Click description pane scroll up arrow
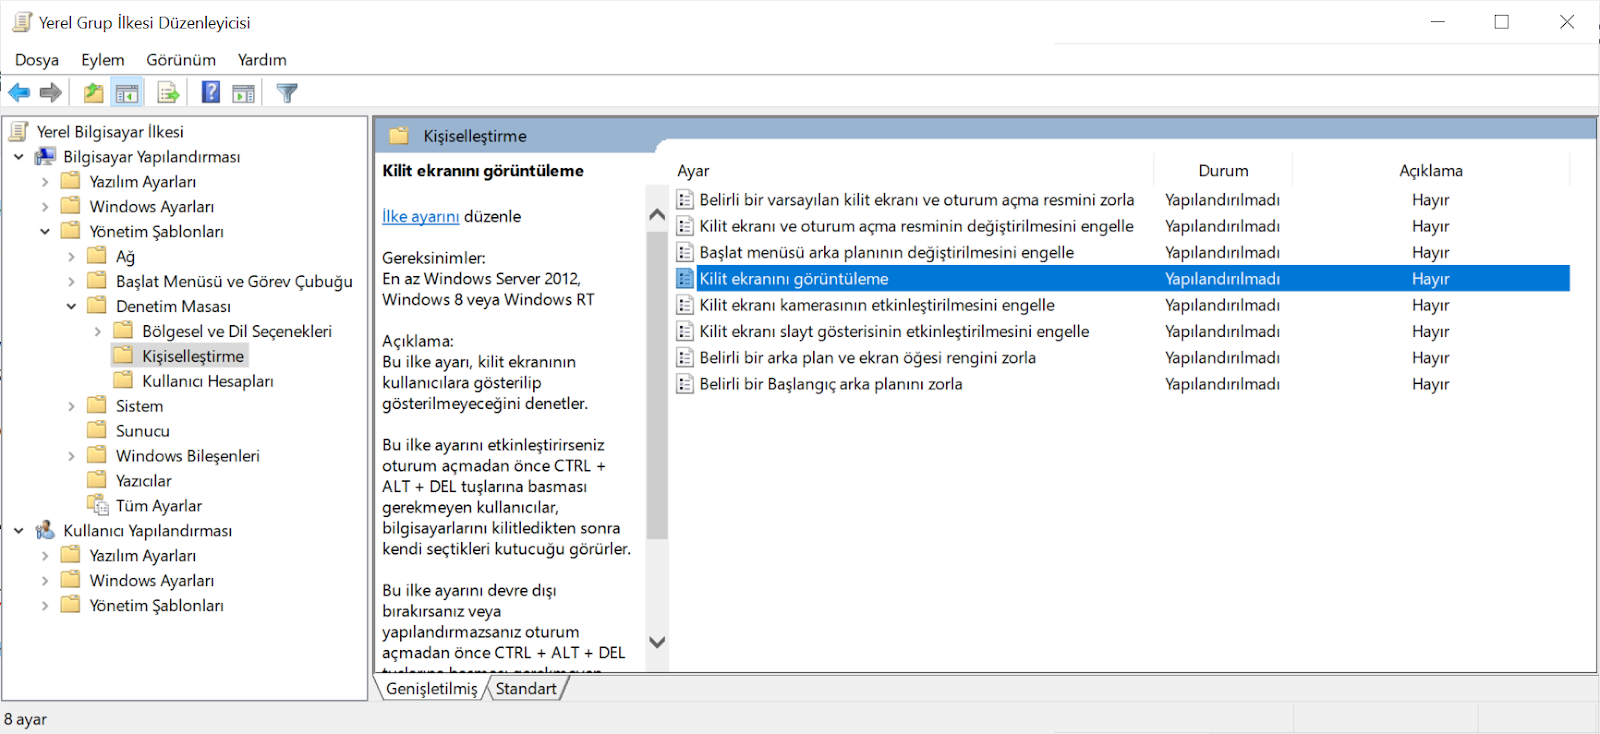Image resolution: width=1600 pixels, height=734 pixels. point(657,214)
